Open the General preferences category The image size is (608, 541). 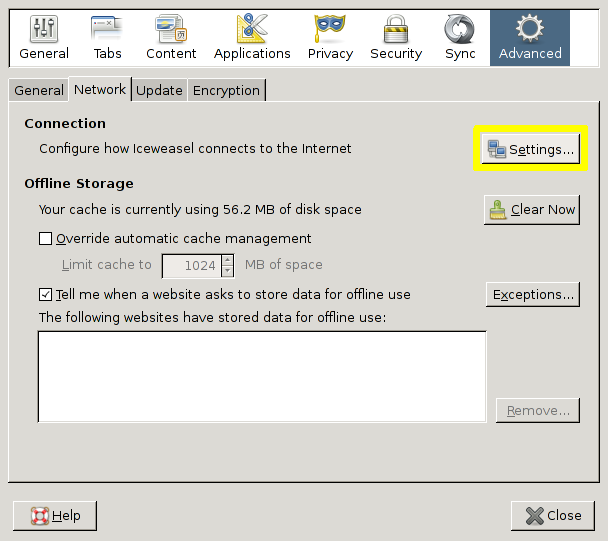tap(44, 38)
